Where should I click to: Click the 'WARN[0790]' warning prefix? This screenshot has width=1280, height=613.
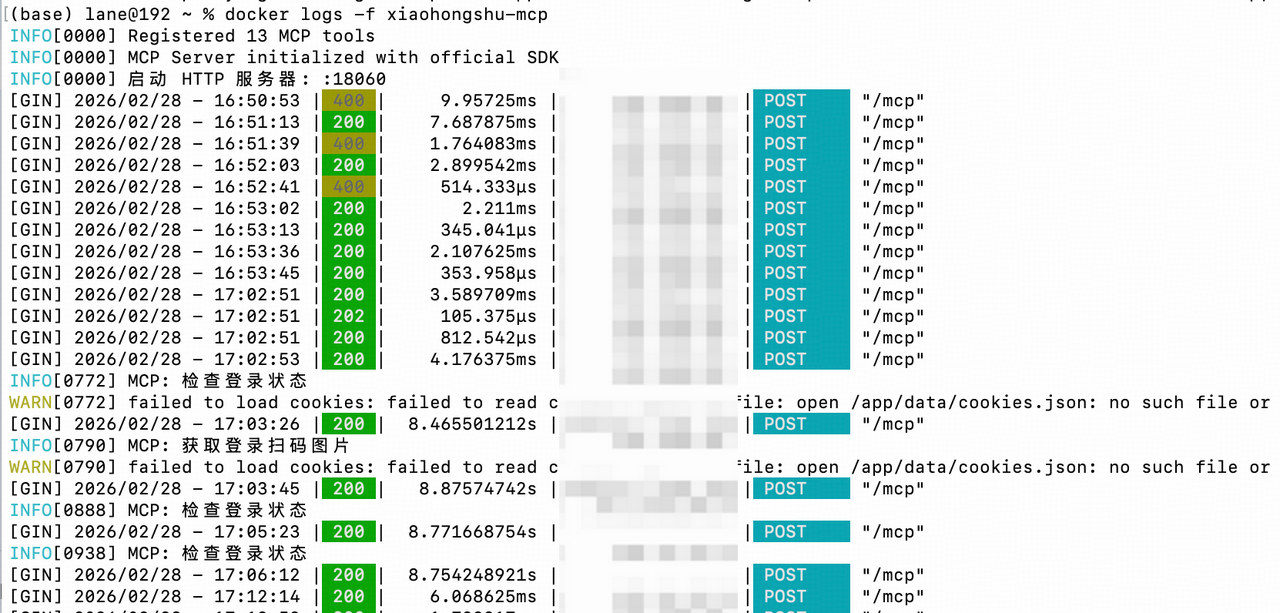[x=63, y=467]
